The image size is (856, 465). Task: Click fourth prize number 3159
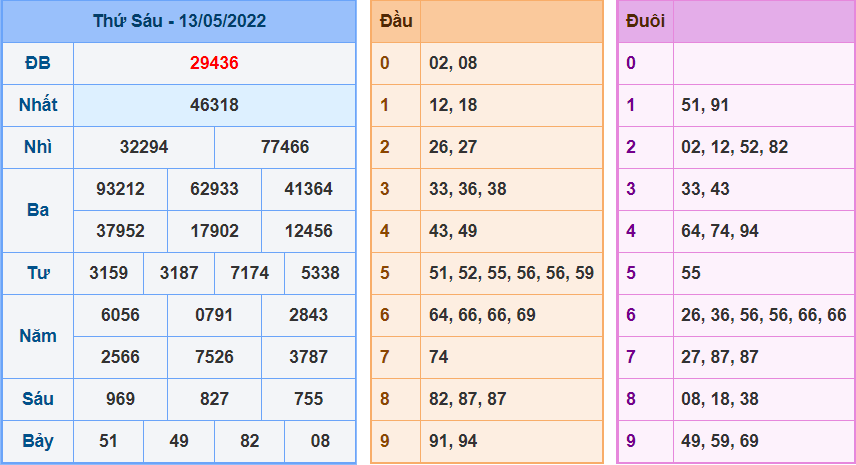[x=109, y=273]
